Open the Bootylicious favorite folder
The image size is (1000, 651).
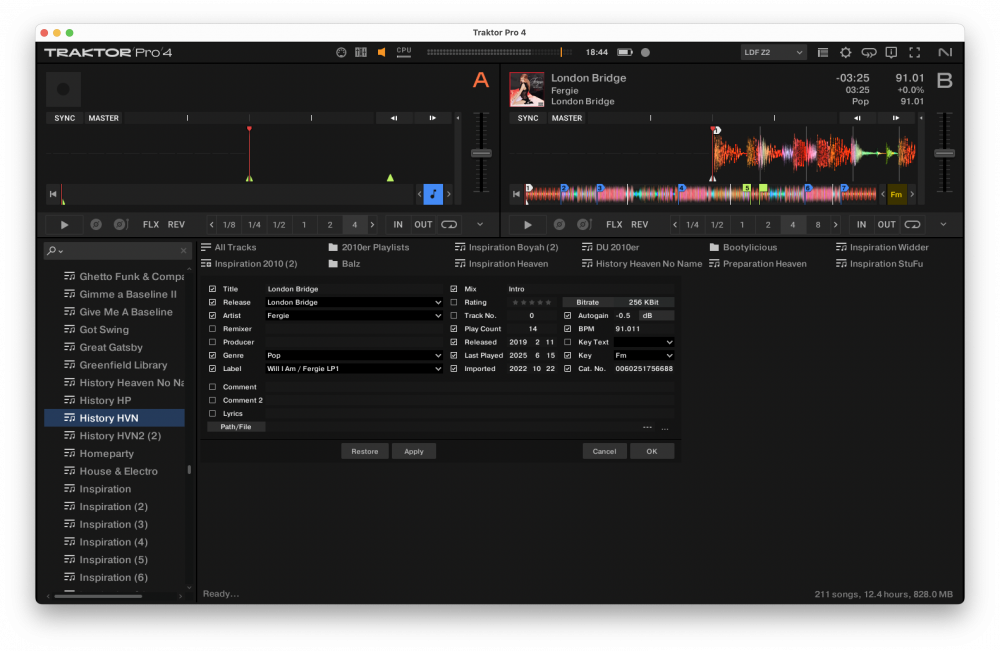pos(743,247)
